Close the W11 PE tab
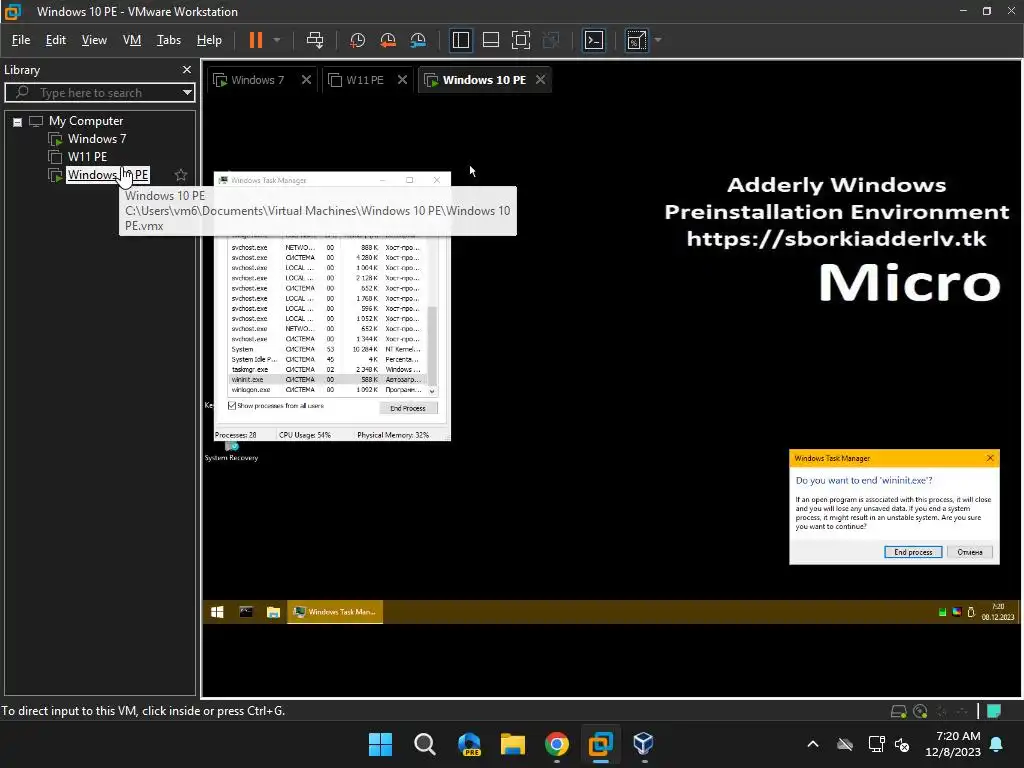The height and width of the screenshot is (768, 1024). (x=402, y=80)
